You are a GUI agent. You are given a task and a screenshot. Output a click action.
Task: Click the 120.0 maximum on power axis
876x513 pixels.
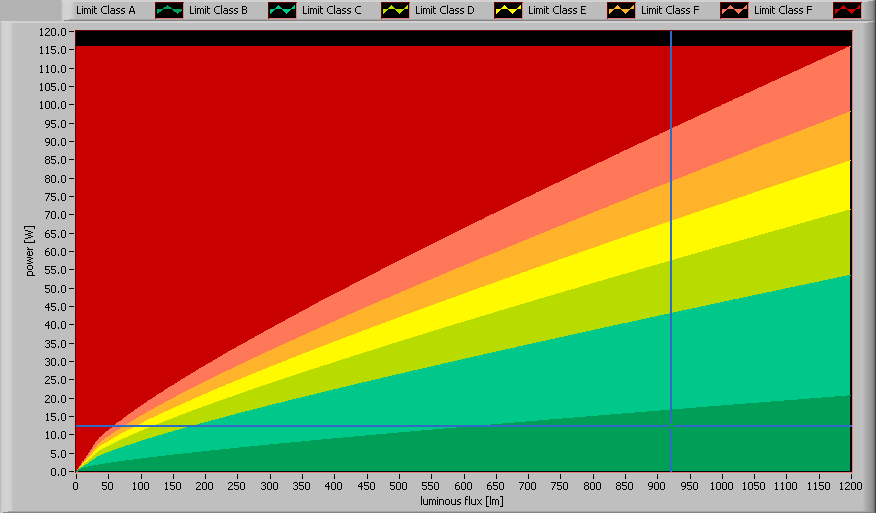[54, 32]
